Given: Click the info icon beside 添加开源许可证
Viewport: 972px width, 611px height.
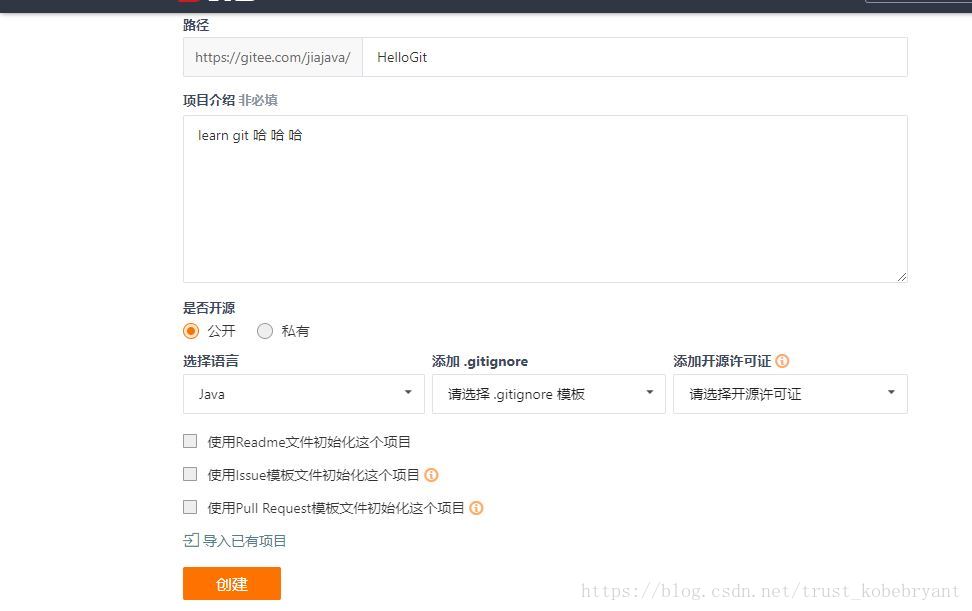Looking at the screenshot, I should [x=782, y=361].
